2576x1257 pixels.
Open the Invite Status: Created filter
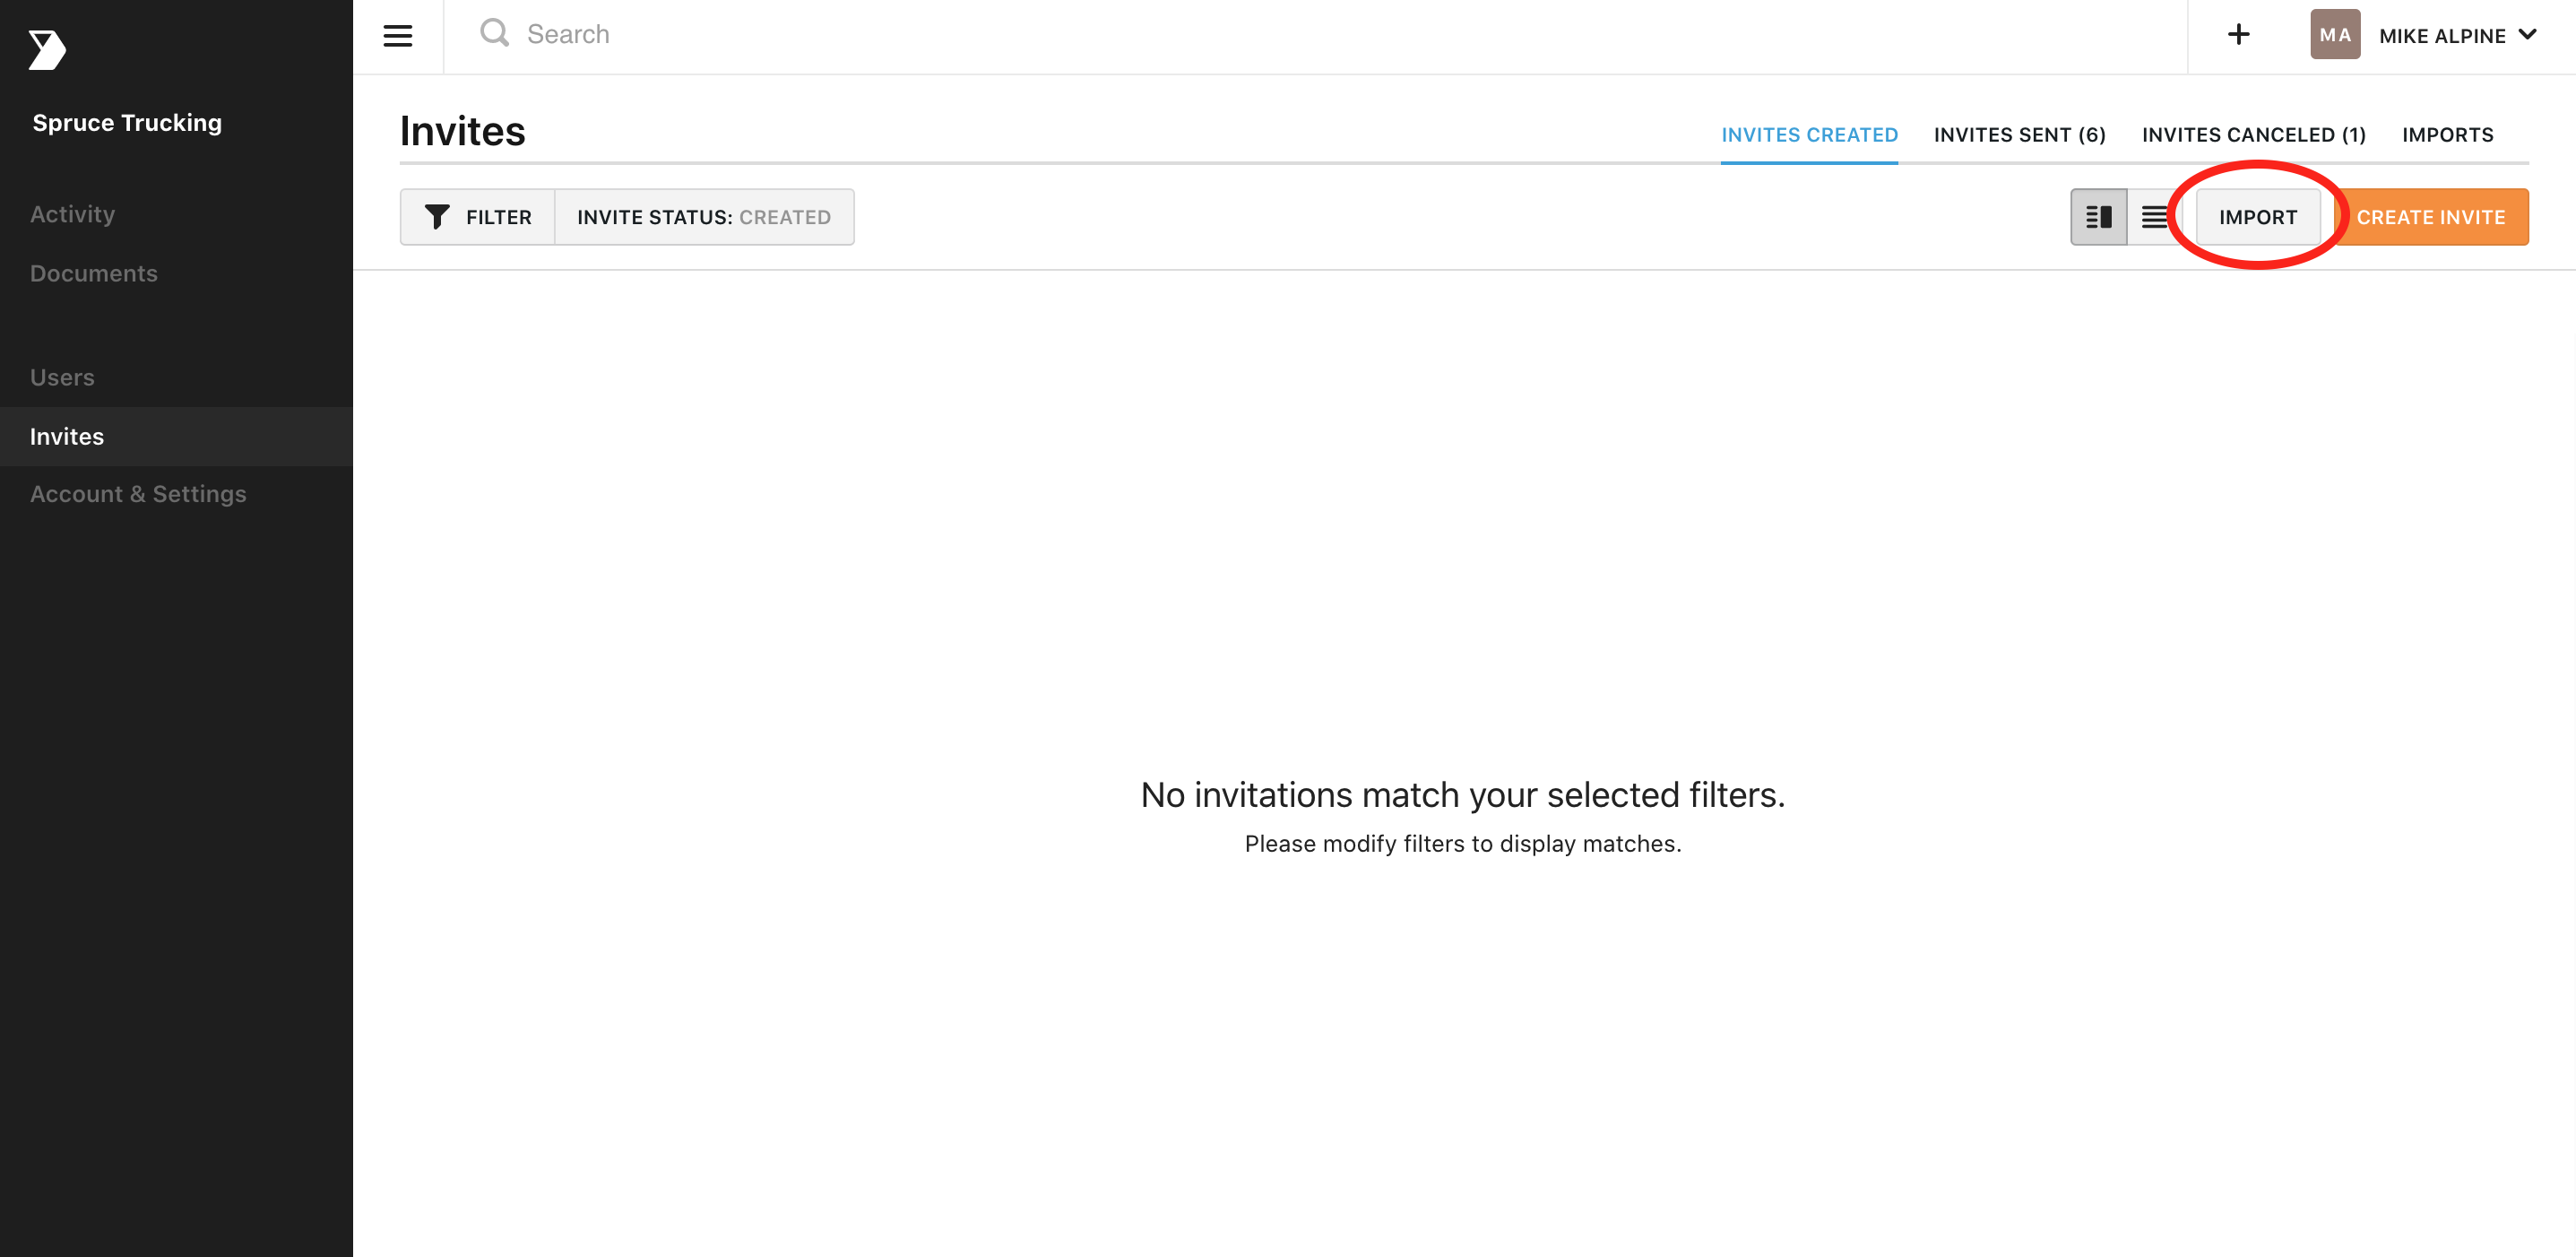(704, 217)
